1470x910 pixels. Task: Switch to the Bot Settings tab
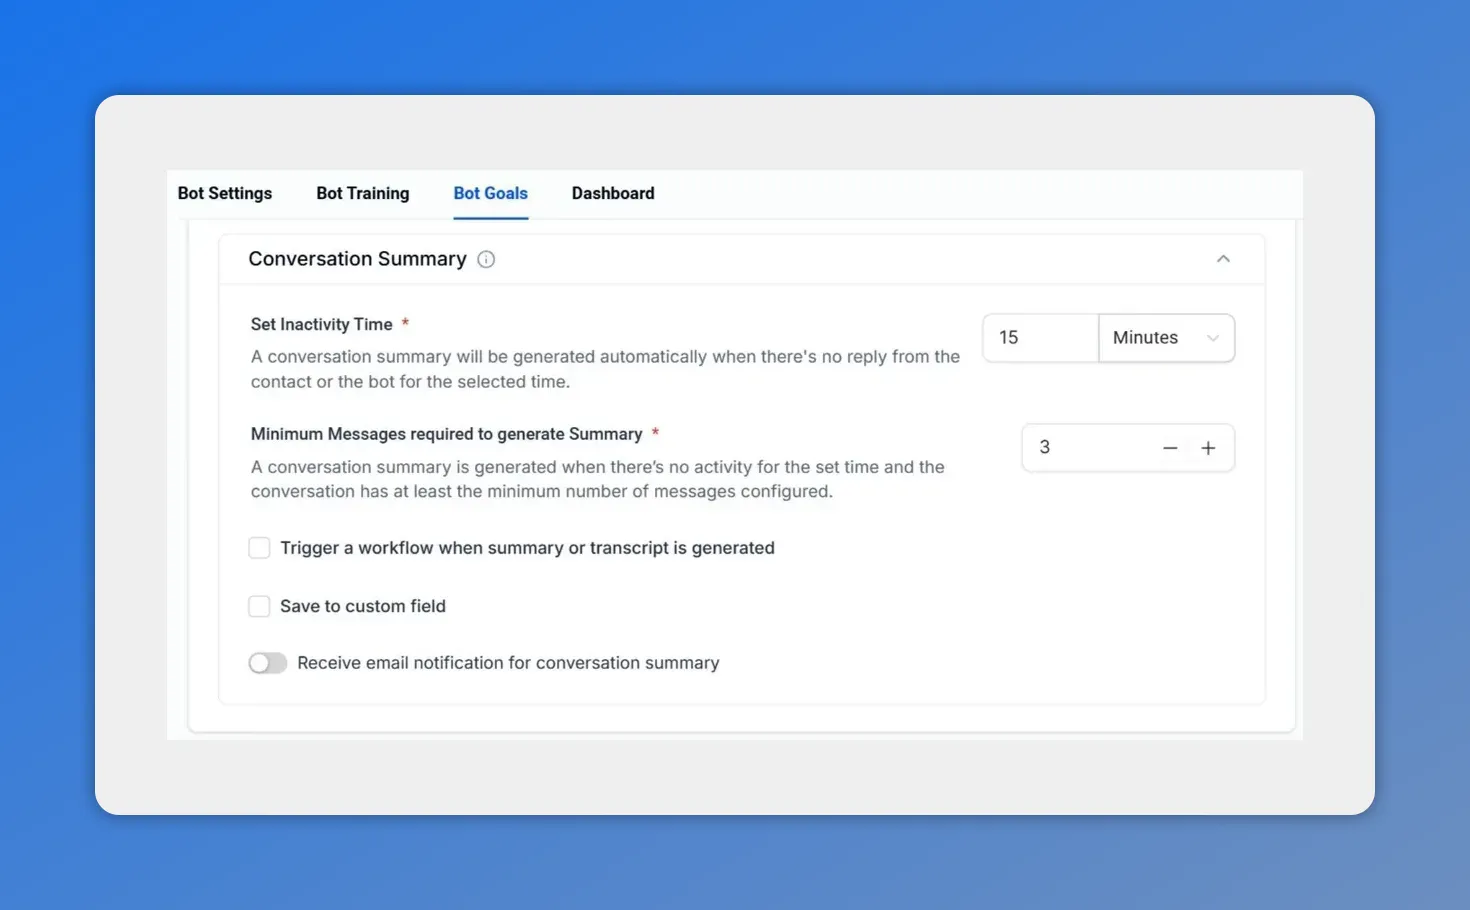coord(225,193)
